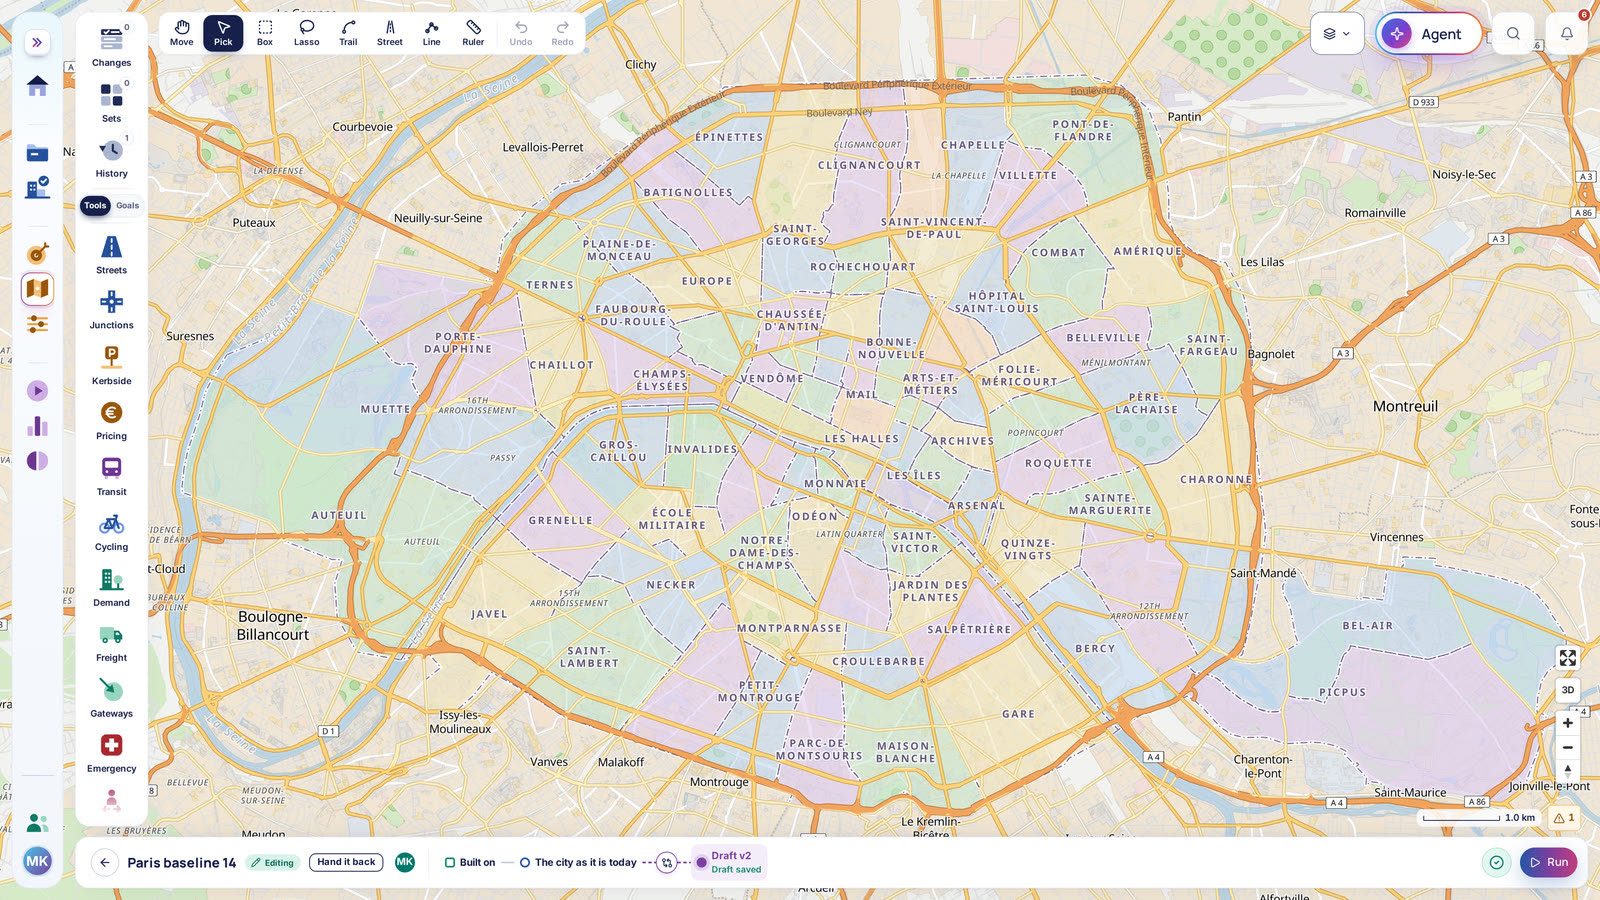Select the Move tool
Screen dimensions: 1600x900
pos(182,33)
